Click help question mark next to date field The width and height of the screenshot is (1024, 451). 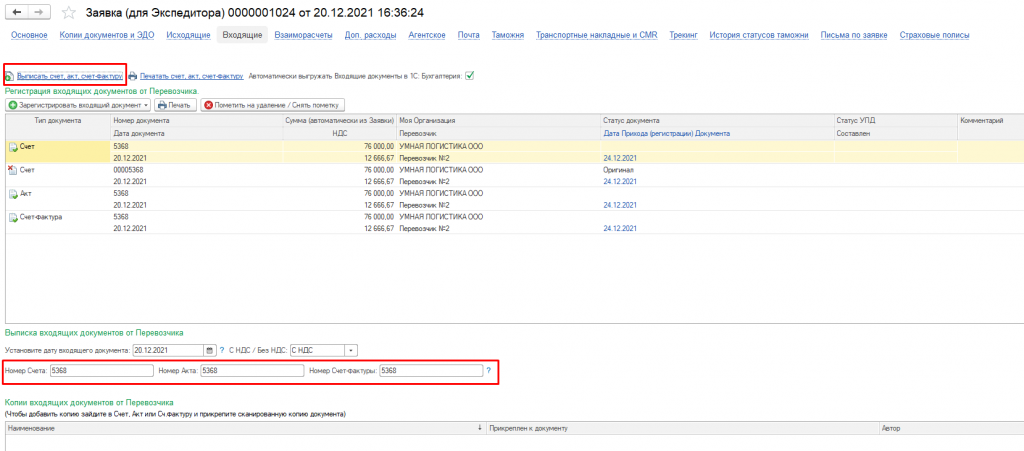click(x=222, y=350)
